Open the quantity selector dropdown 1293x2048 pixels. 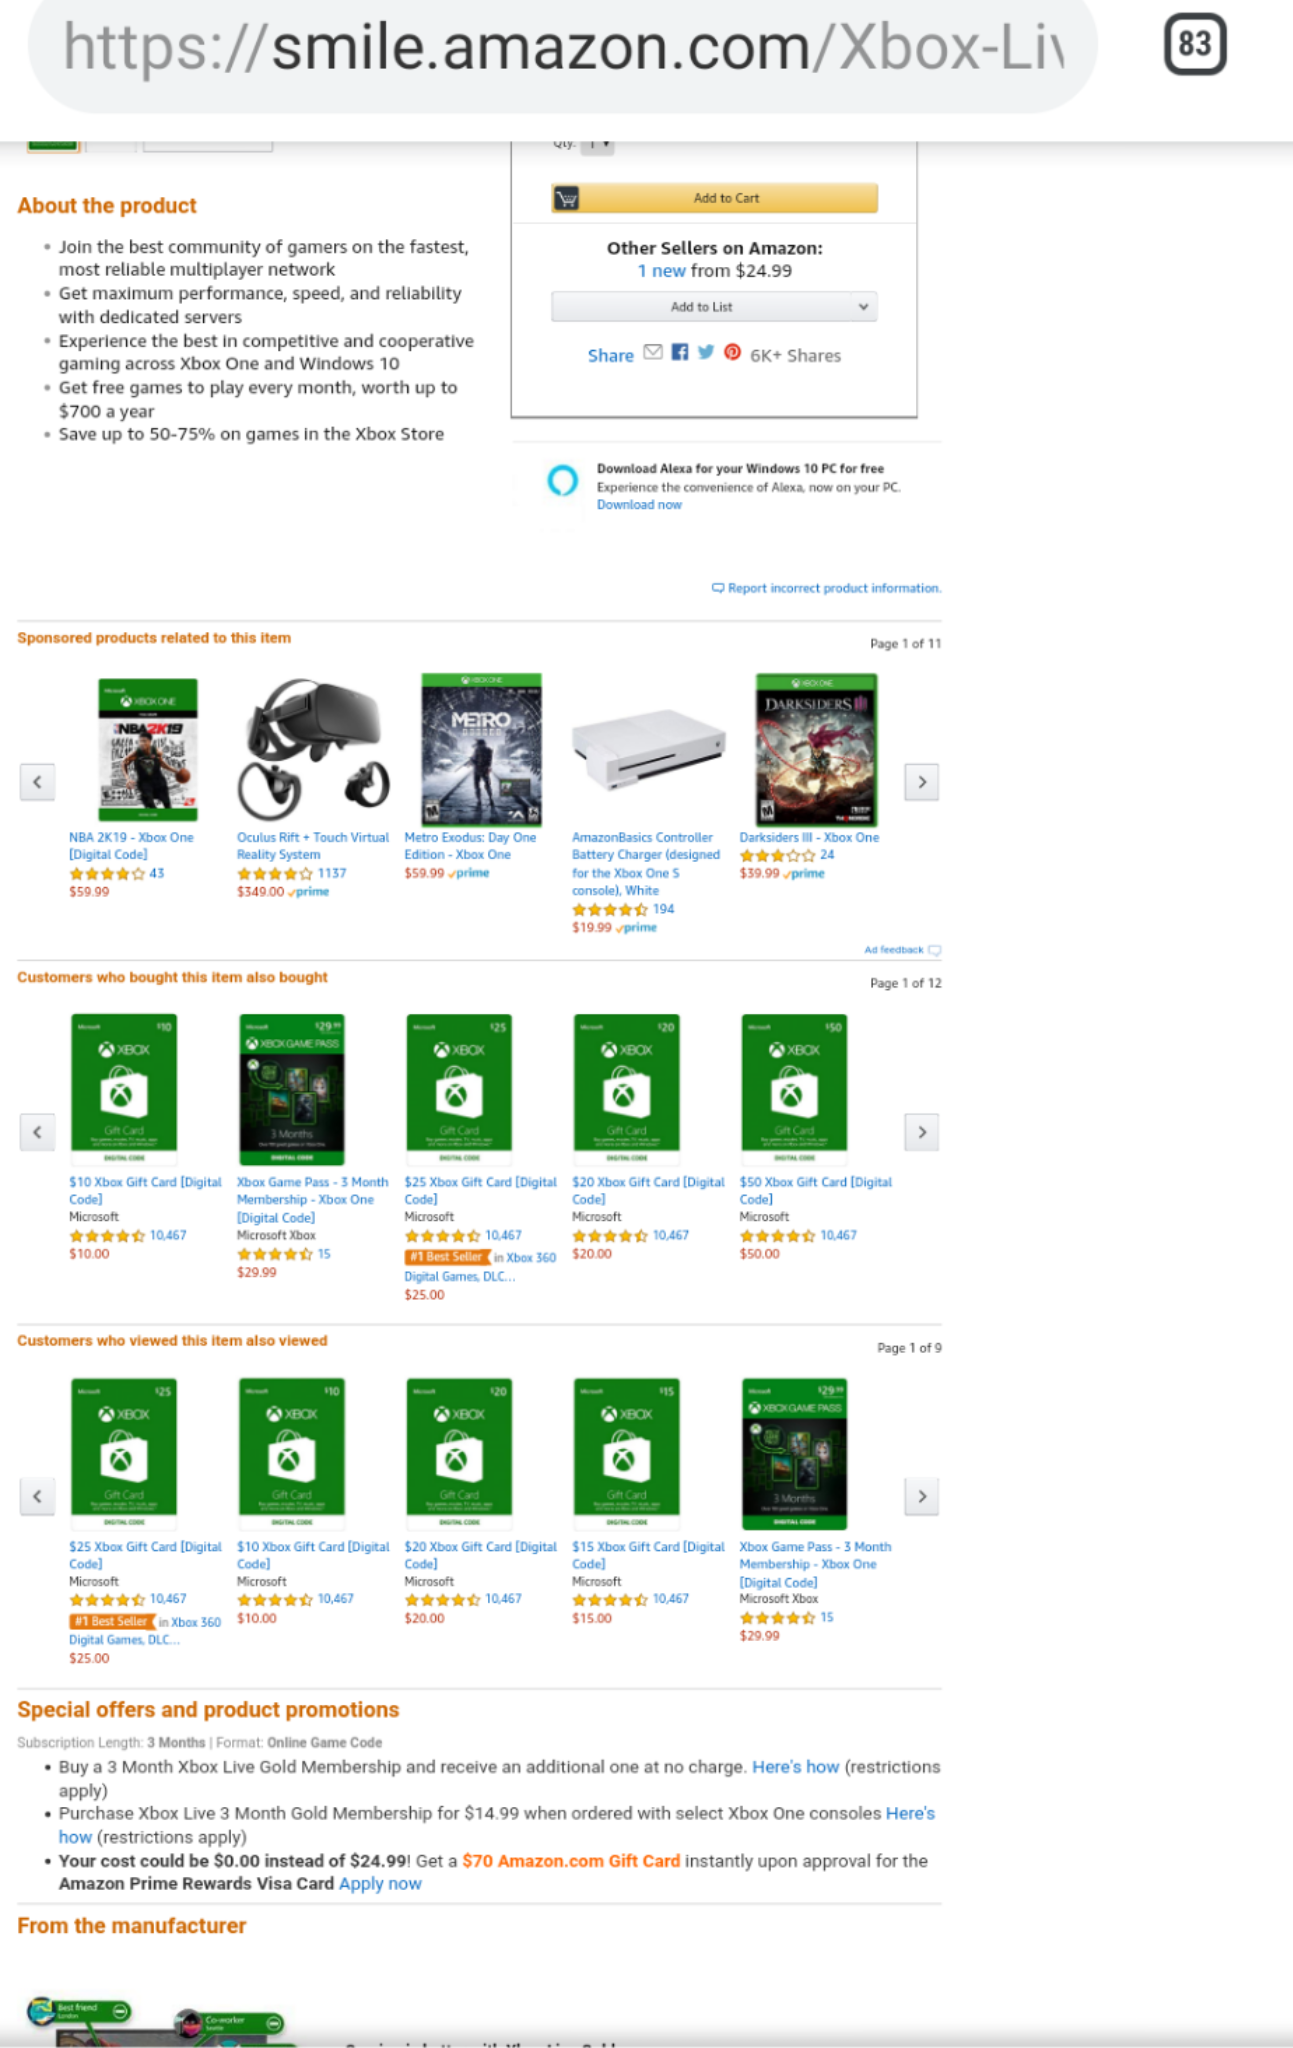coord(597,145)
